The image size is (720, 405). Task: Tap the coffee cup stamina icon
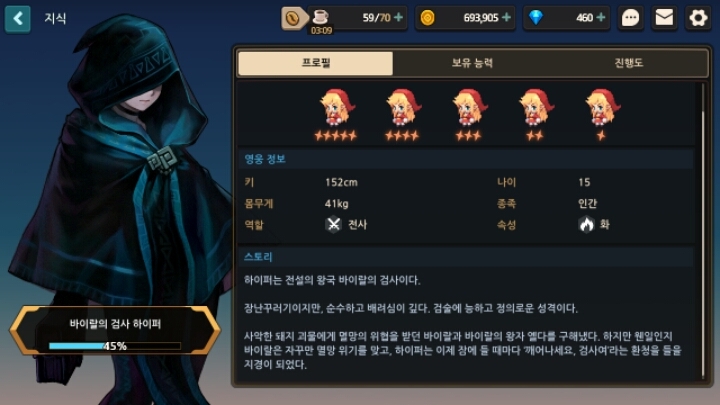320,17
